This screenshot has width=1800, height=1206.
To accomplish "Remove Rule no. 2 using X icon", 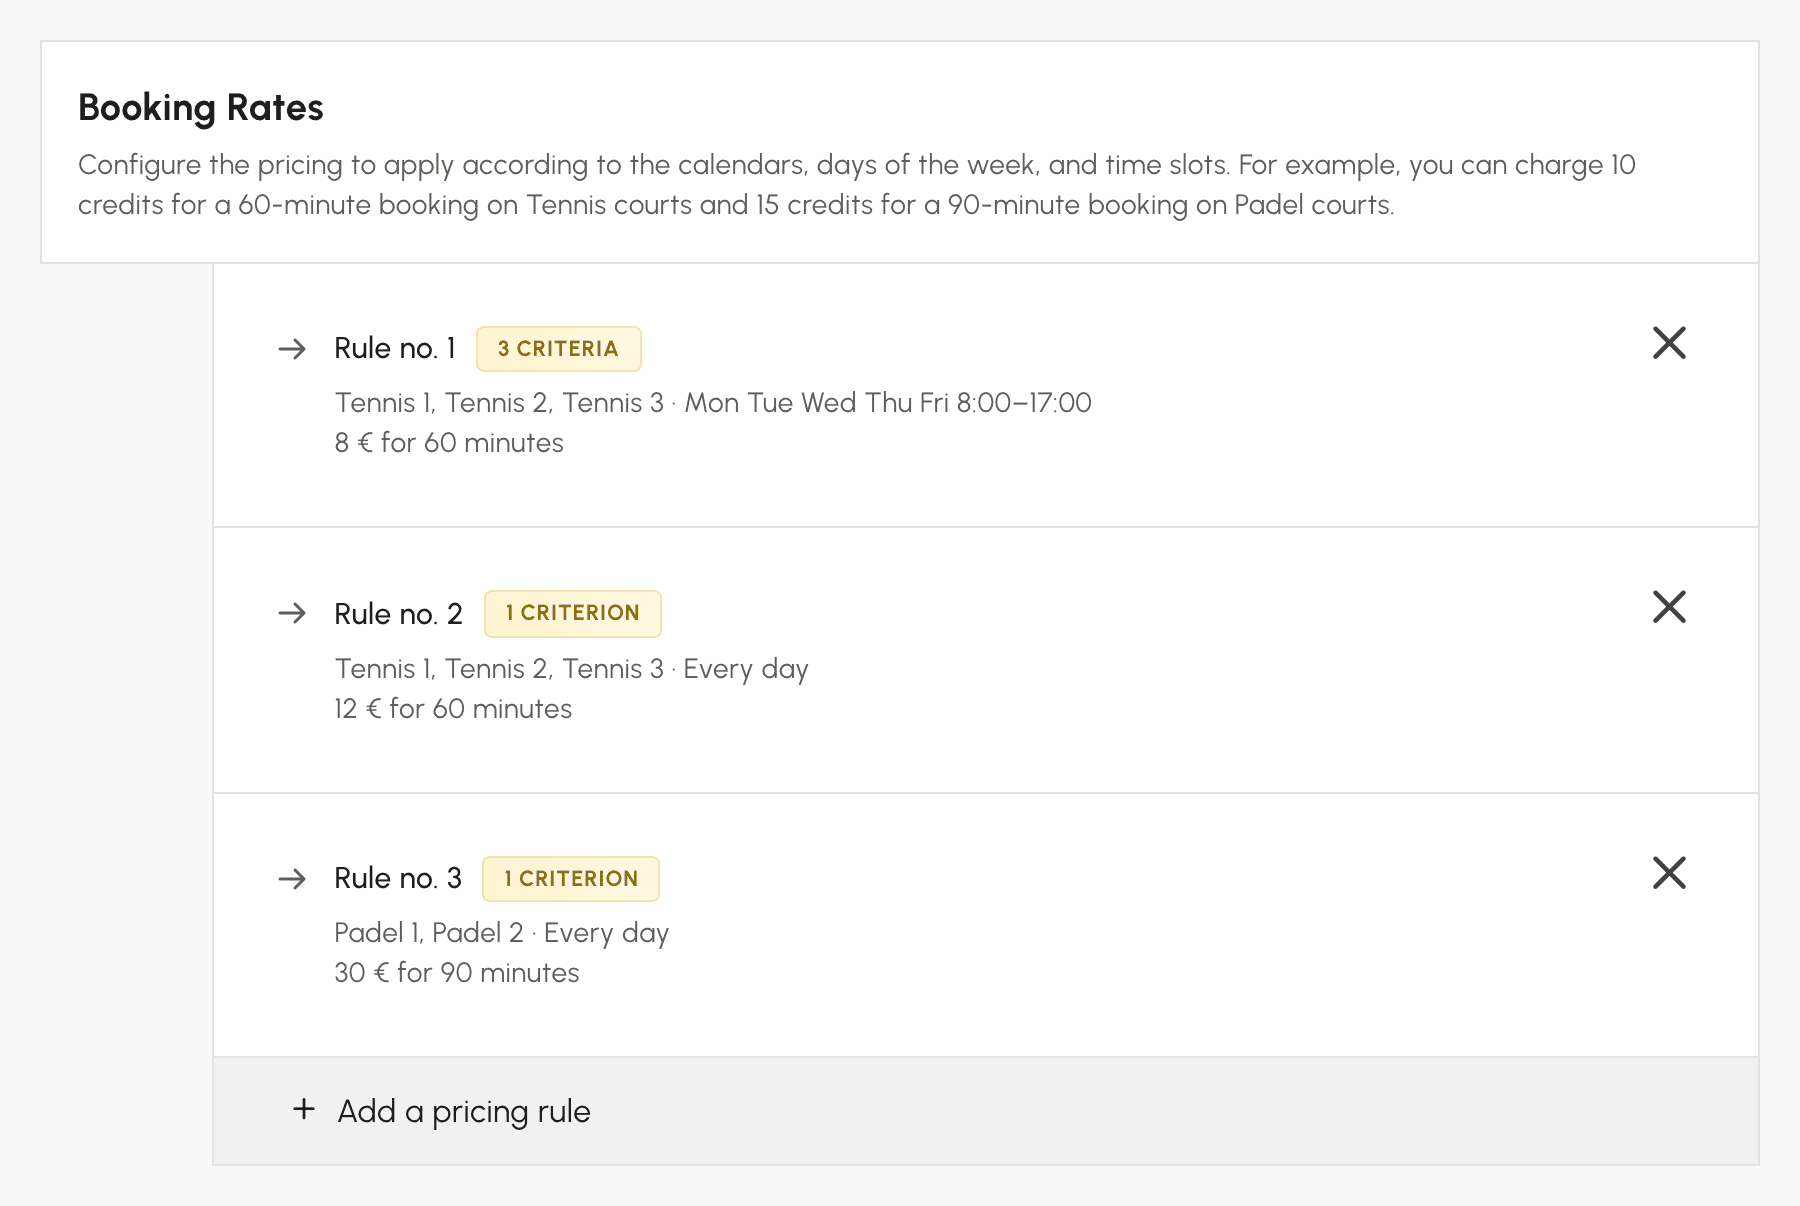I will (x=1669, y=607).
